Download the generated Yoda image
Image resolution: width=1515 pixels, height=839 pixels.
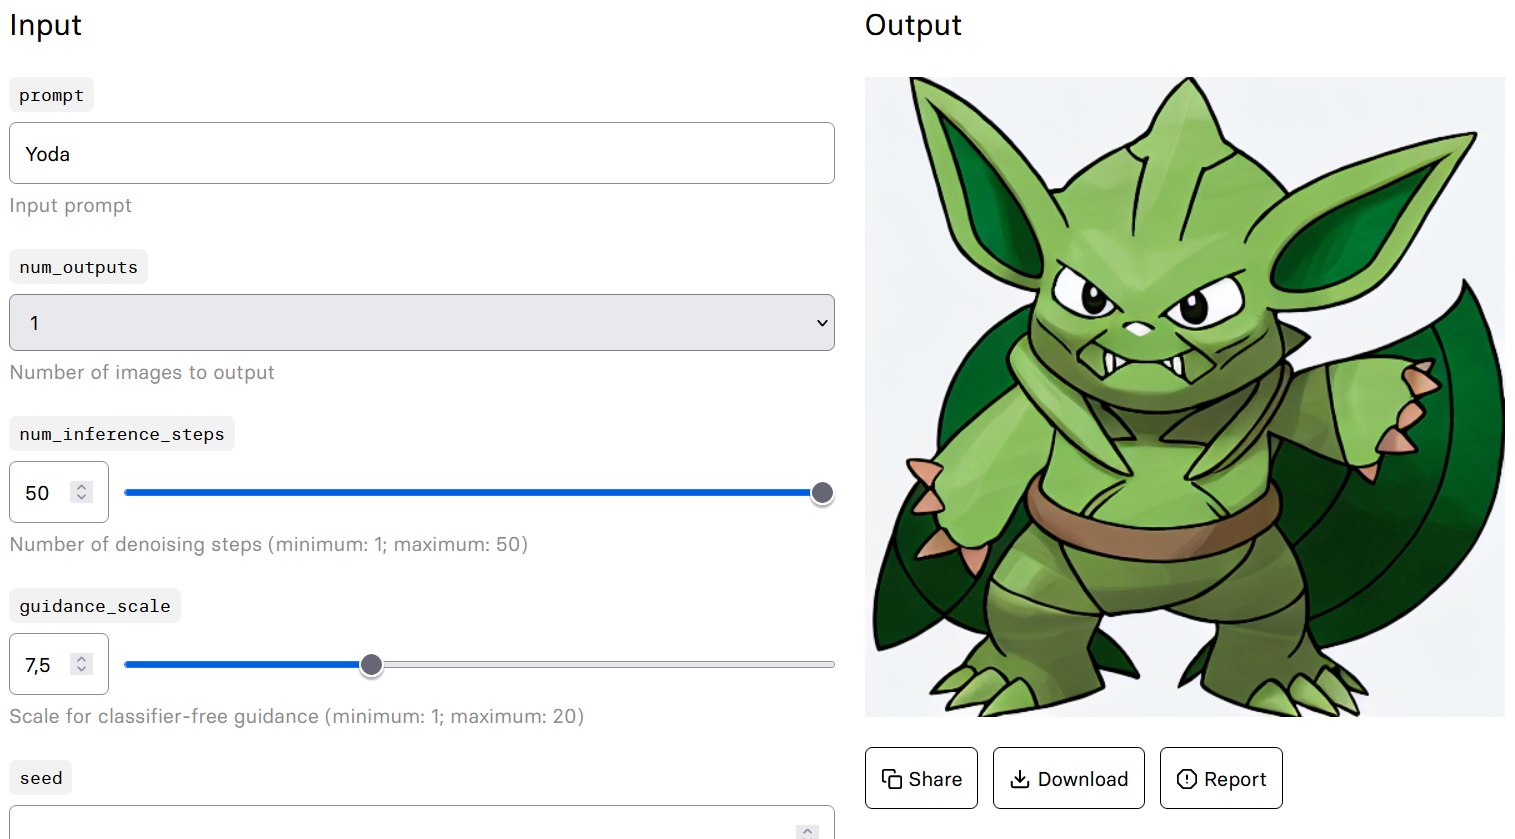(x=1068, y=778)
